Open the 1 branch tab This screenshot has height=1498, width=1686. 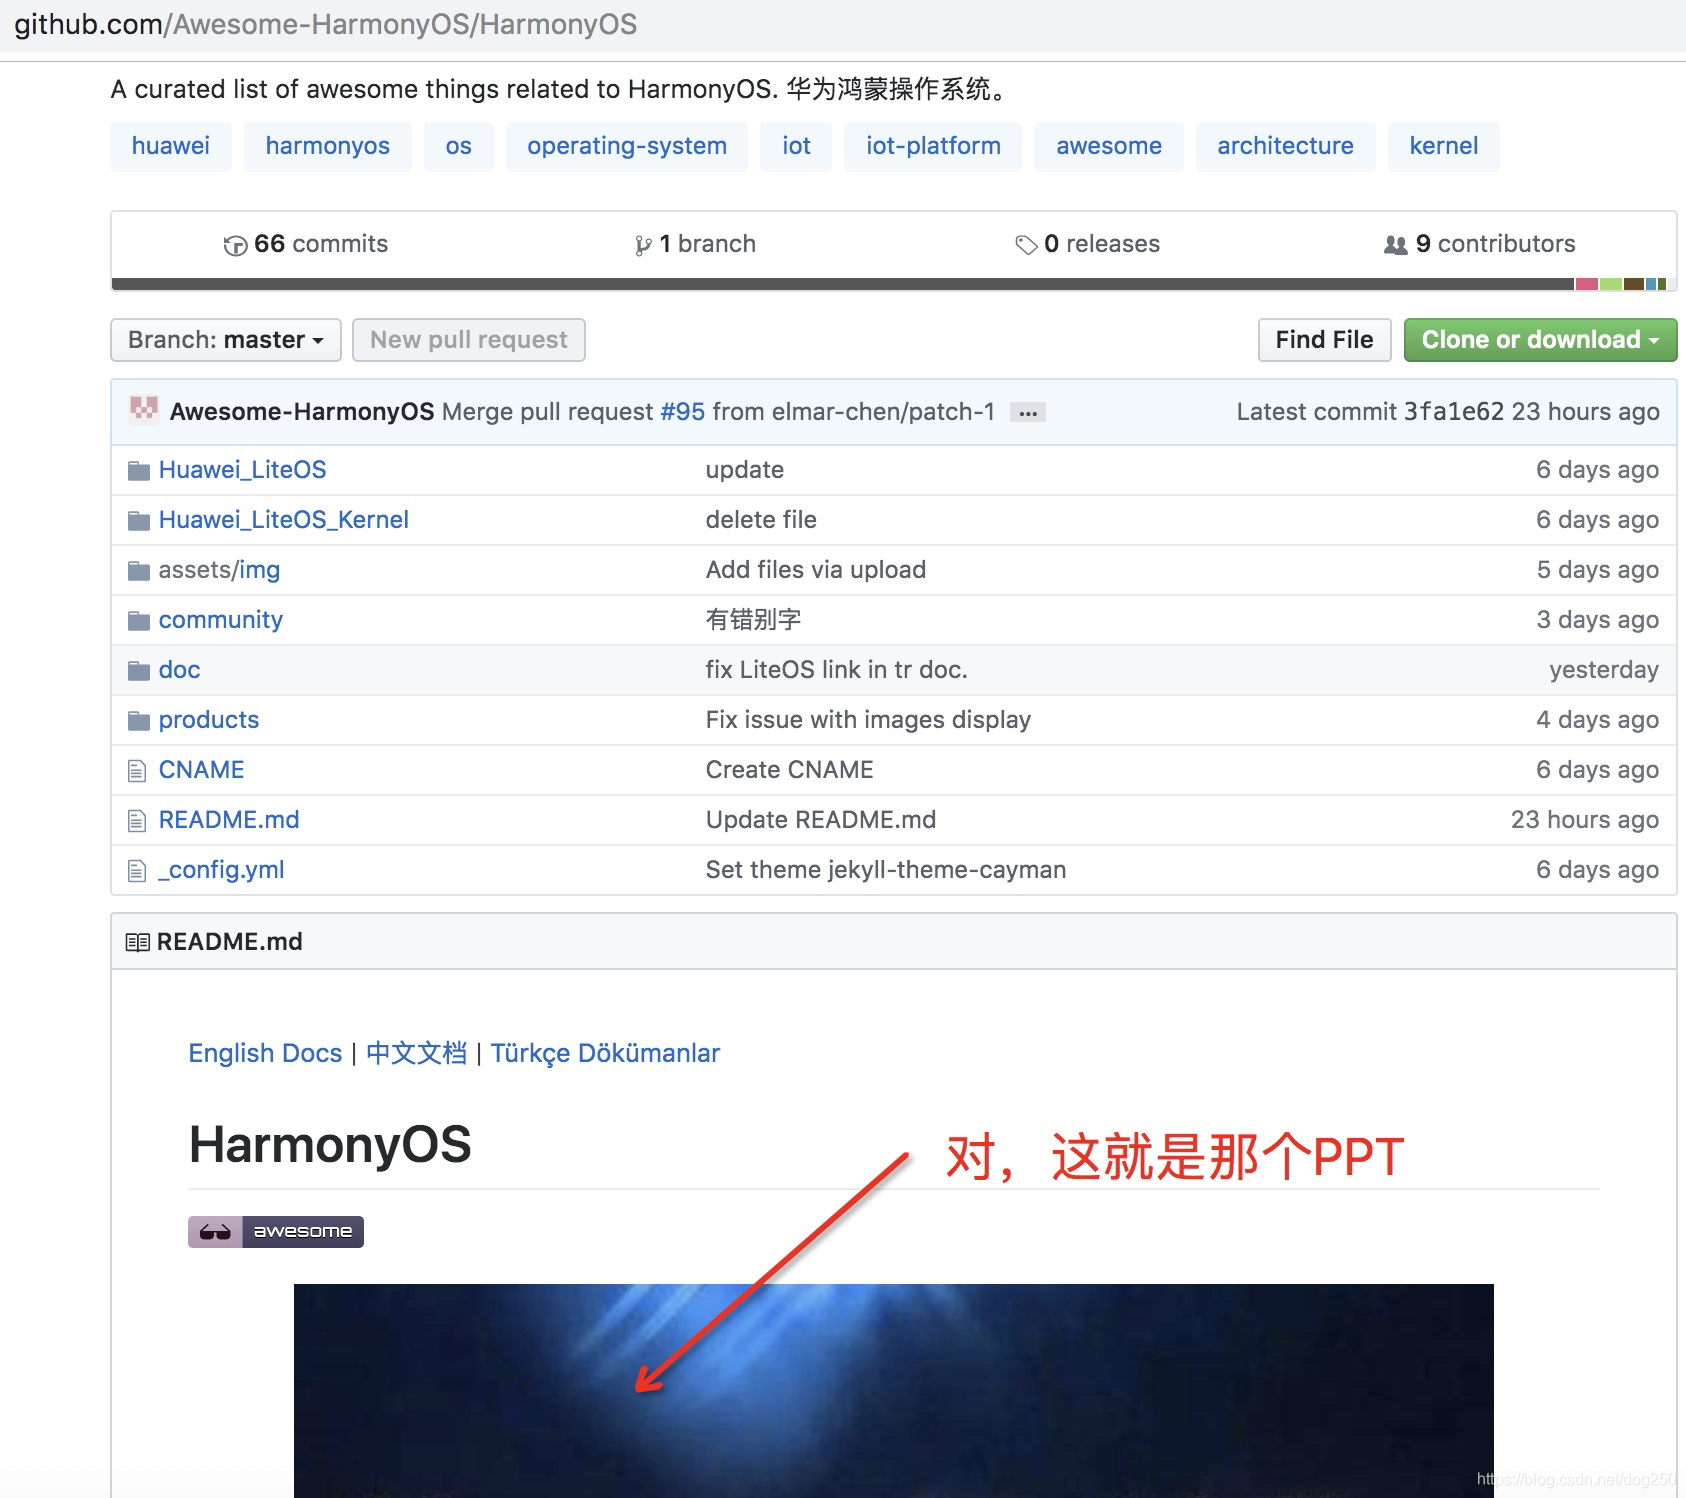point(696,244)
